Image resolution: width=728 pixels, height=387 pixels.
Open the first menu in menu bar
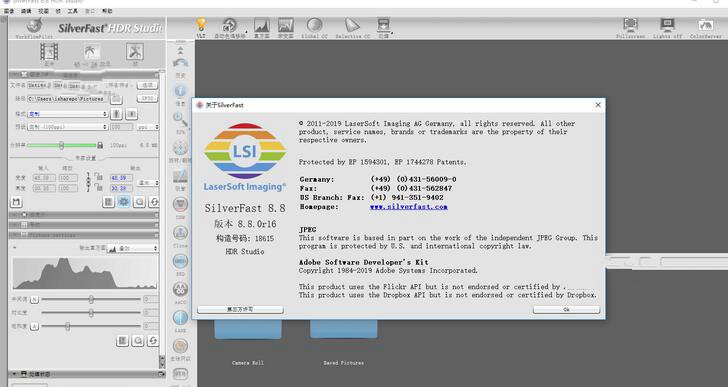click(x=9, y=11)
